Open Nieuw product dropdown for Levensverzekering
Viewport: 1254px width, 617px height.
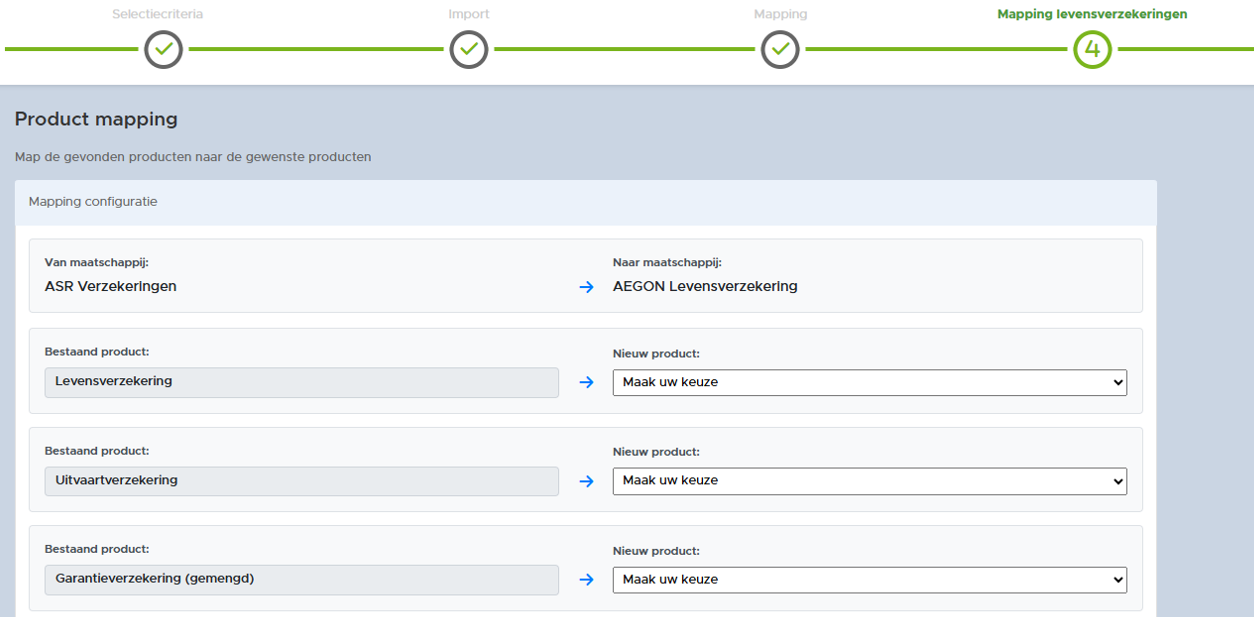point(869,382)
